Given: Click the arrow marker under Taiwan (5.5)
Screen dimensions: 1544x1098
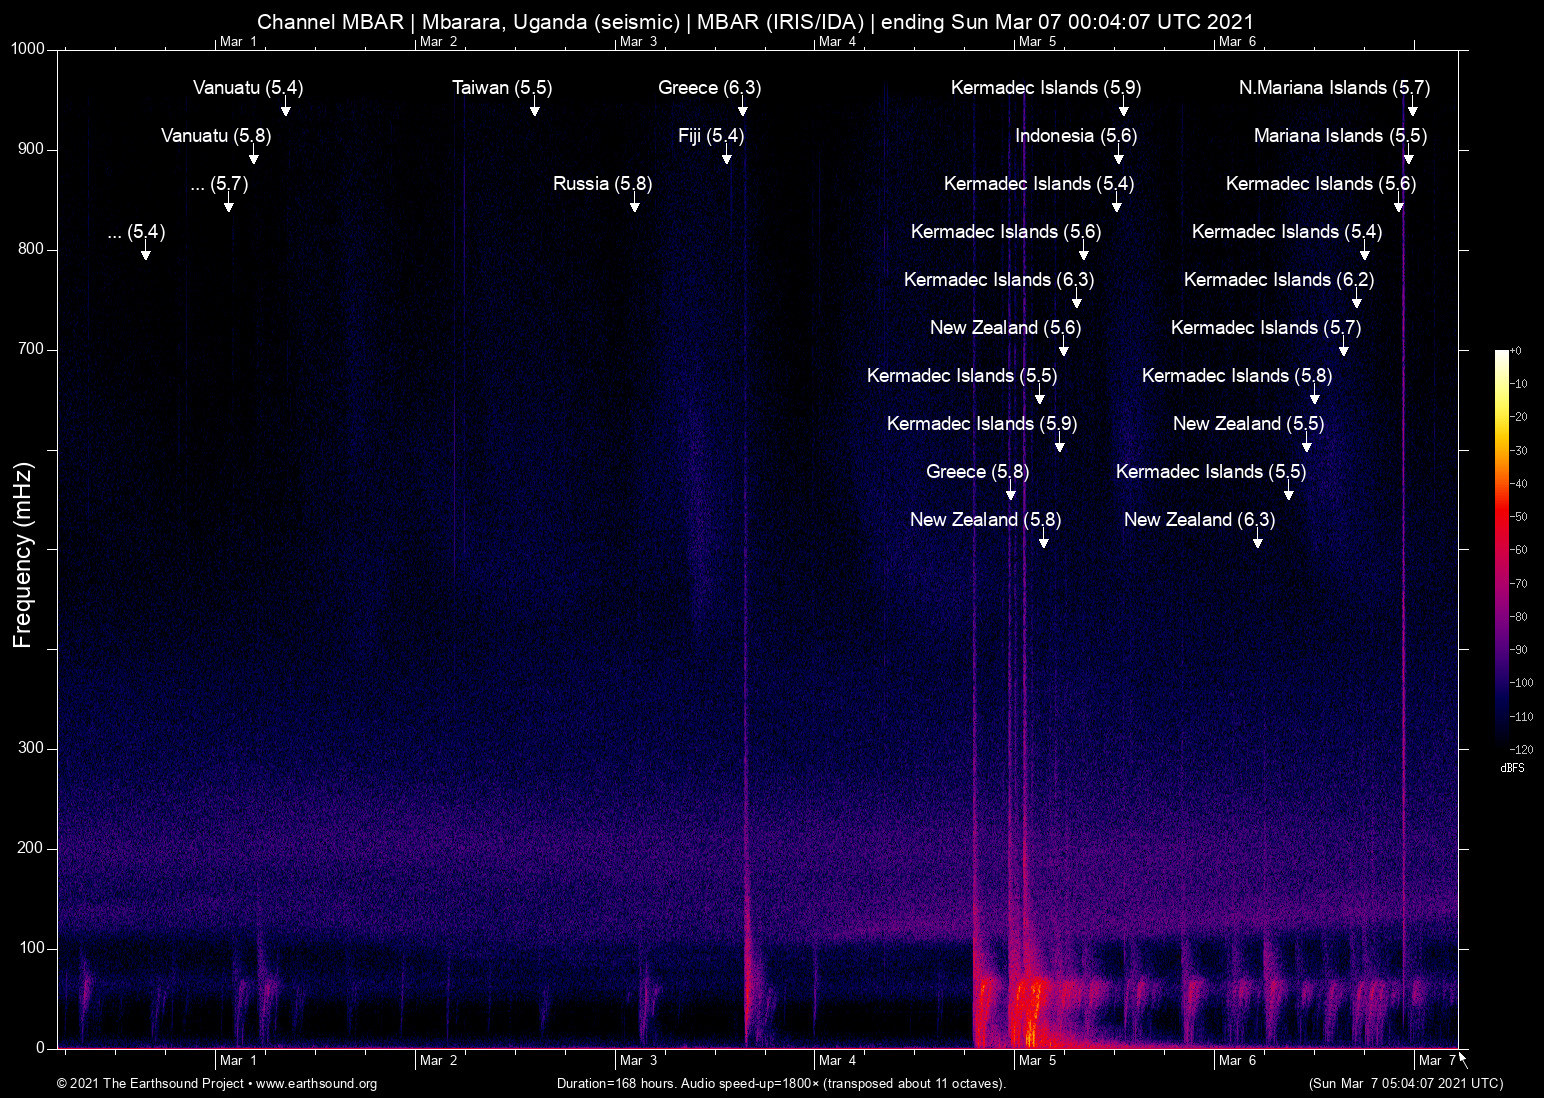Looking at the screenshot, I should 535,109.
